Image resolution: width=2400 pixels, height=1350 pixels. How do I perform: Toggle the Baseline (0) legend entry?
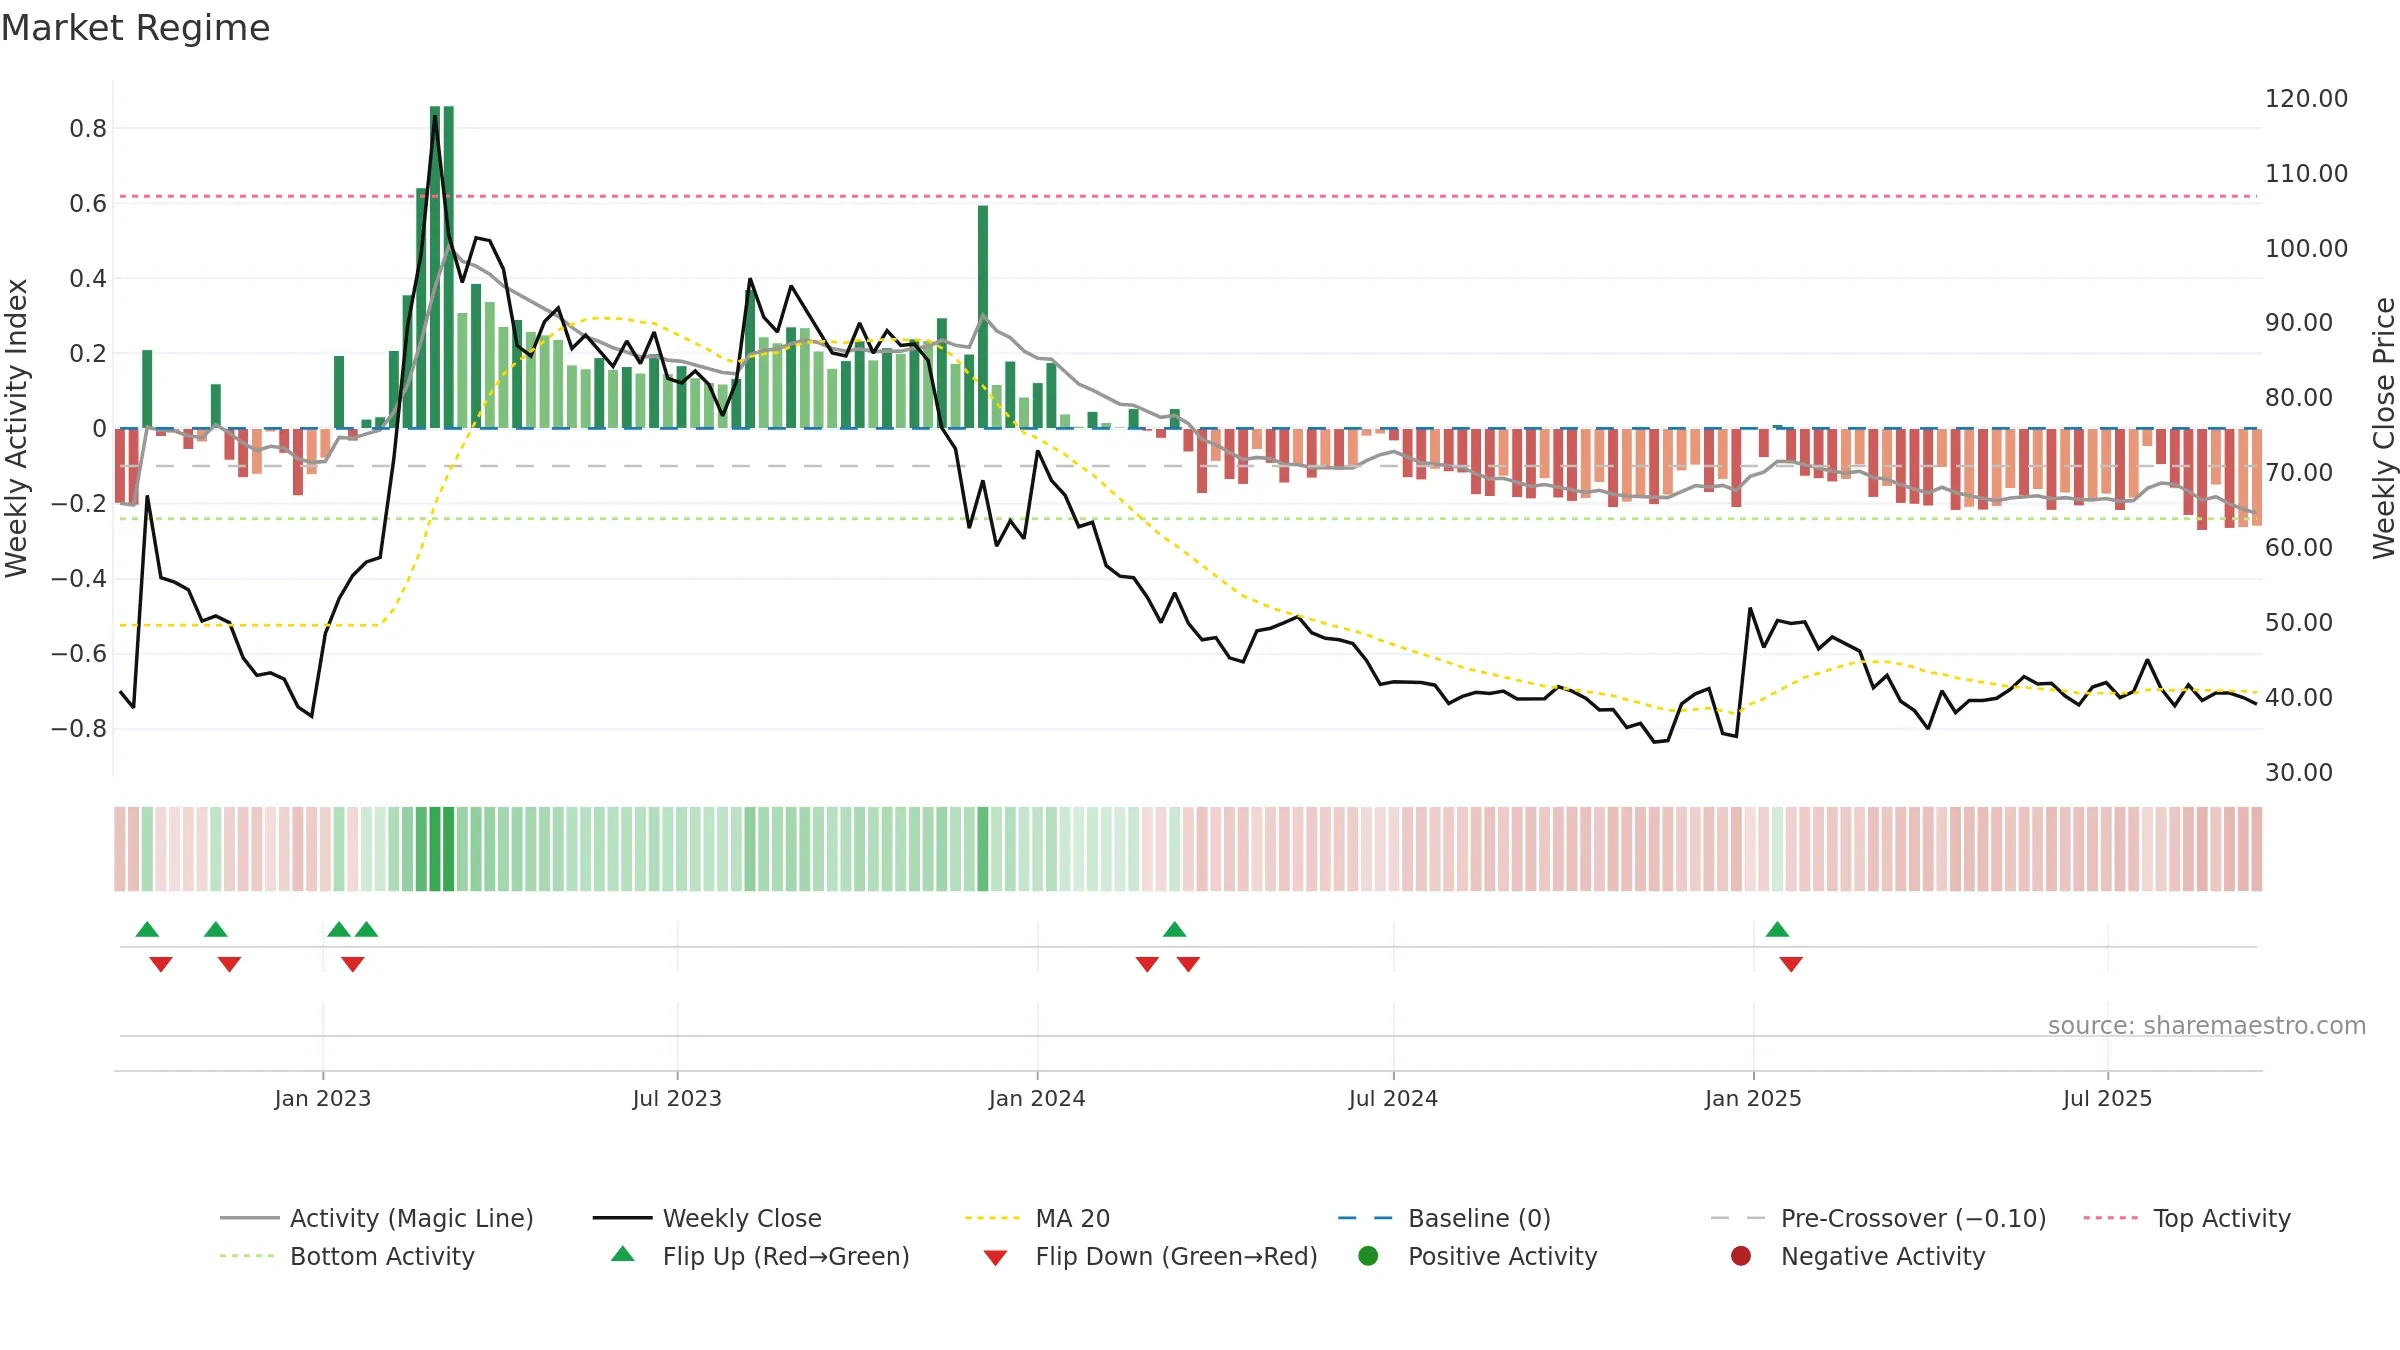[x=1444, y=1218]
